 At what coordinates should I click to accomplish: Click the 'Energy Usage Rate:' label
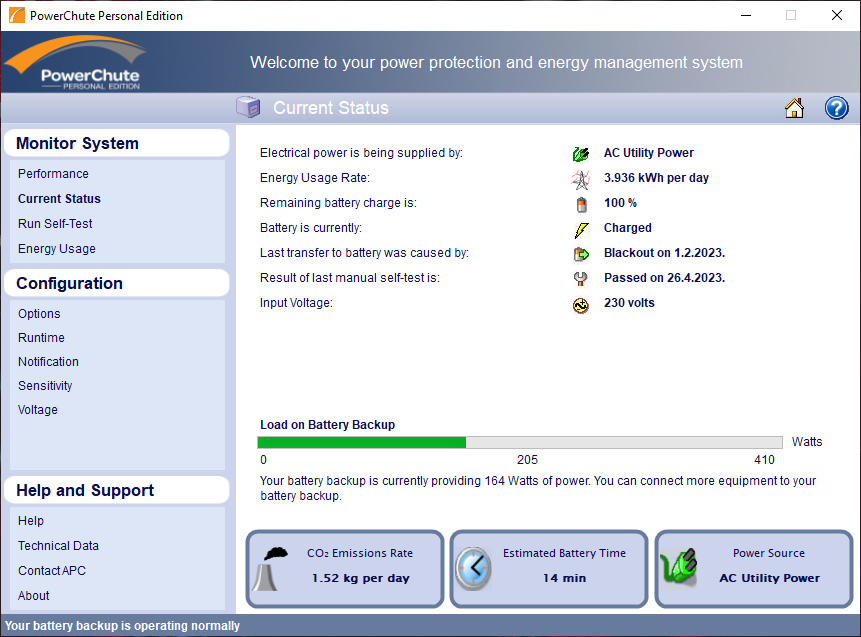tap(315, 178)
